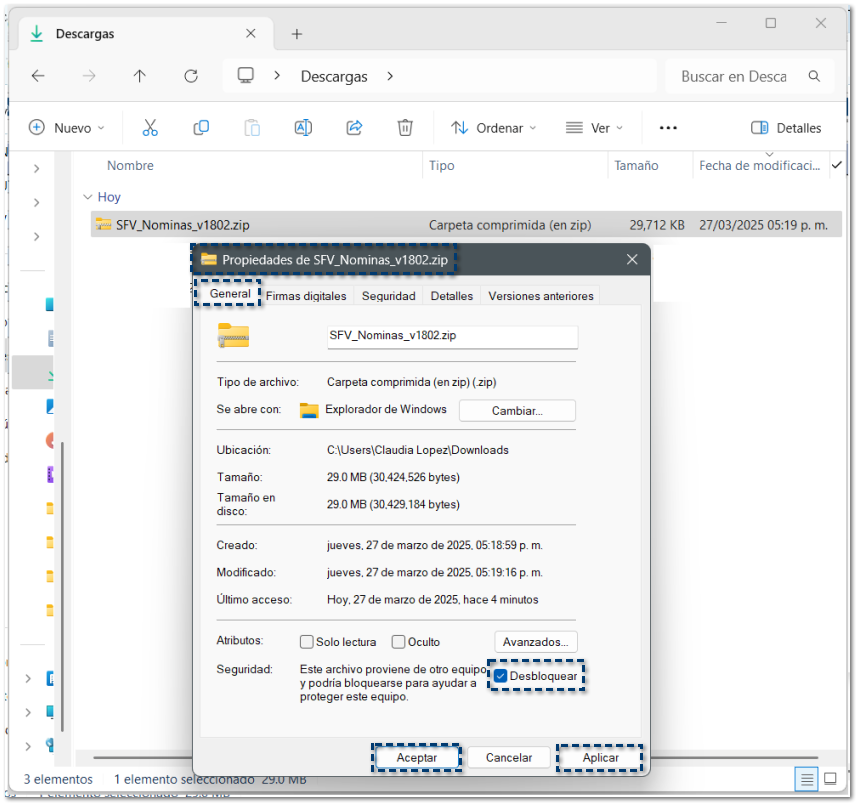The width and height of the screenshot is (859, 806).
Task: Open the Versiones anteriores tab
Action: [x=541, y=296]
